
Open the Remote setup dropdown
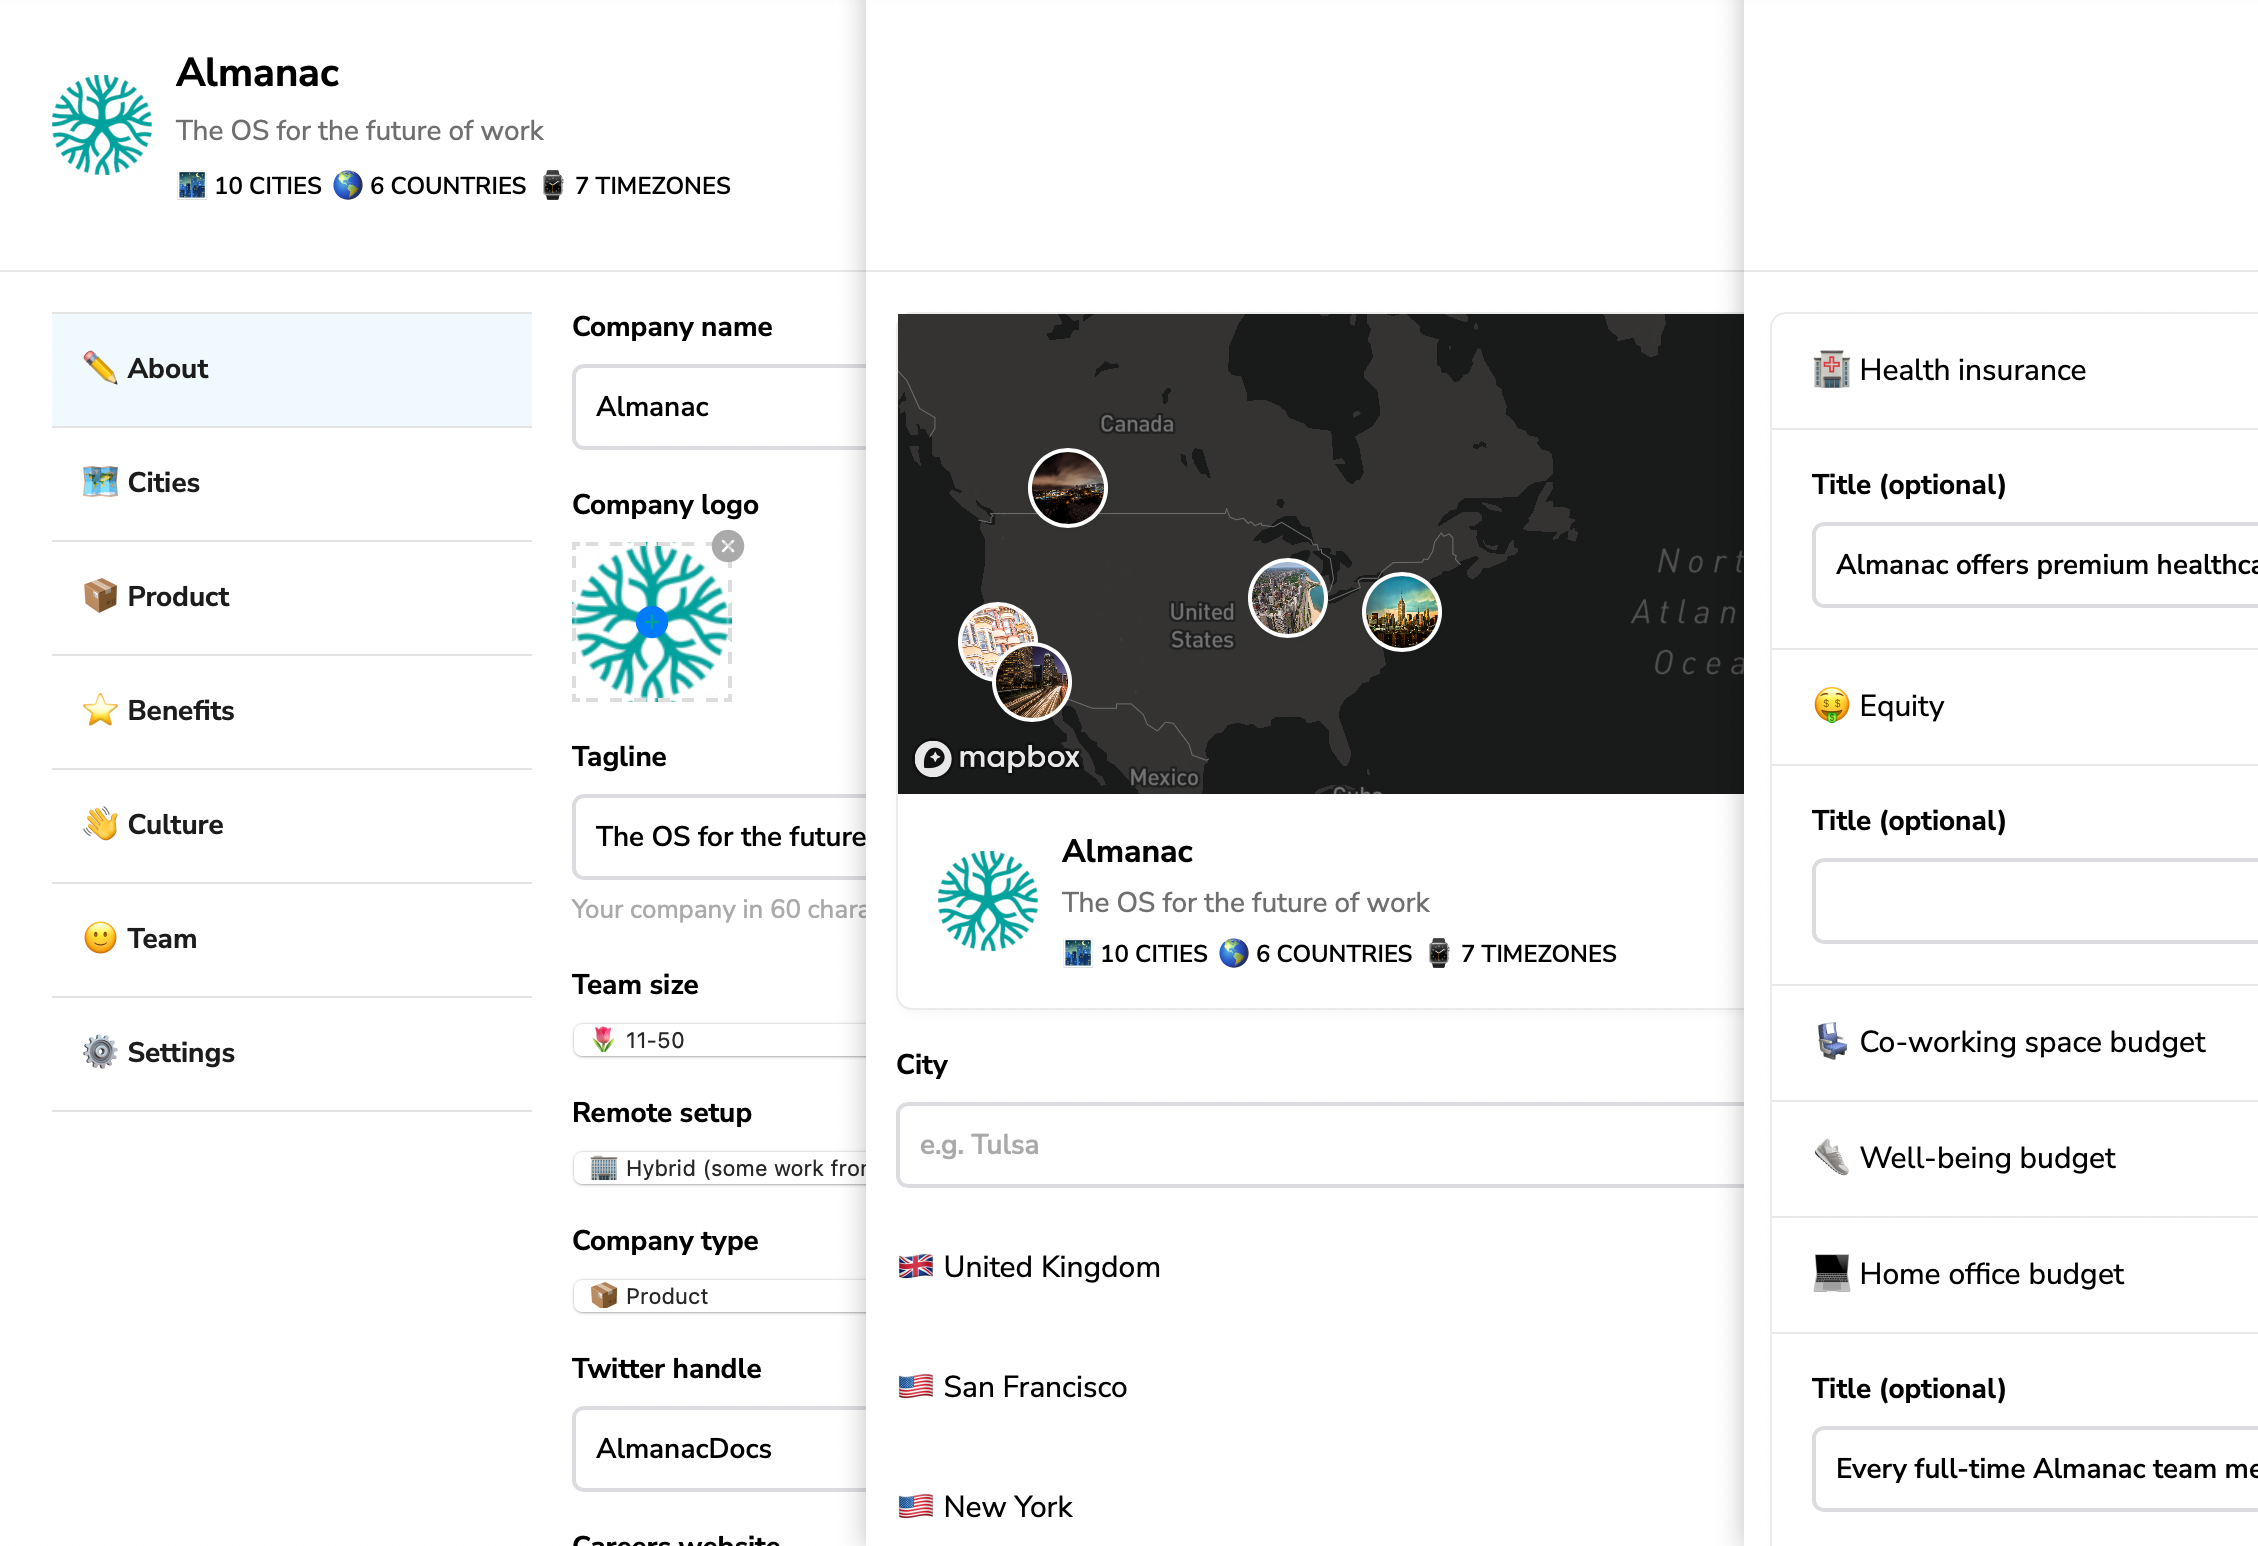720,1168
